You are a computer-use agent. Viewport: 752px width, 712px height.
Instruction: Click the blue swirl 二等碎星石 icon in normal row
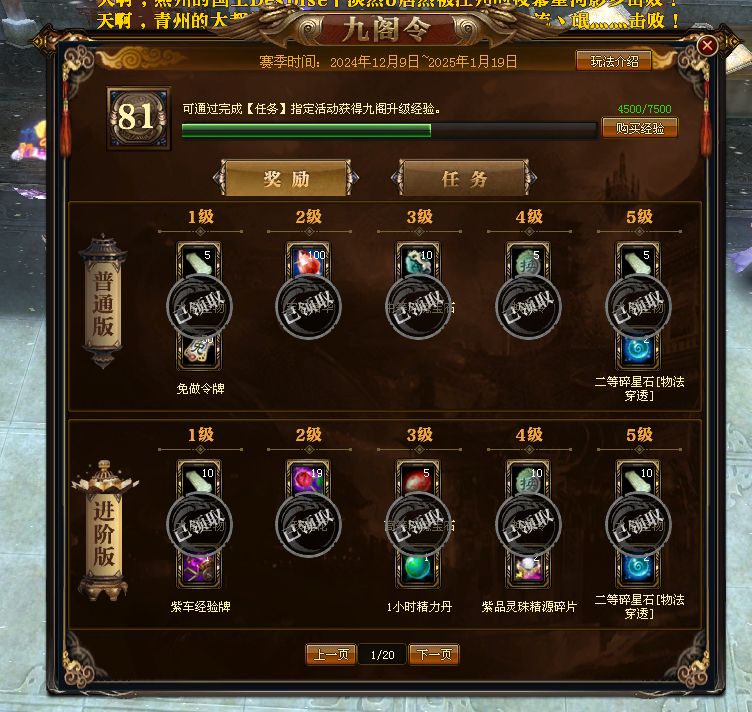tap(637, 351)
